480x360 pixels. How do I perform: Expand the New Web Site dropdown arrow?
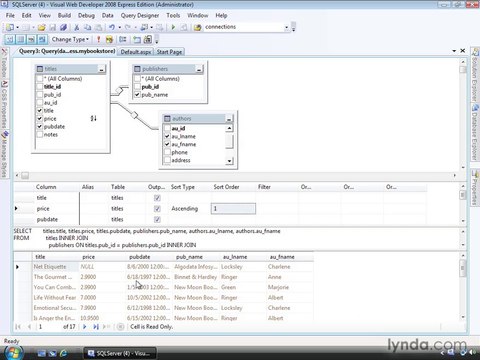coord(17,27)
